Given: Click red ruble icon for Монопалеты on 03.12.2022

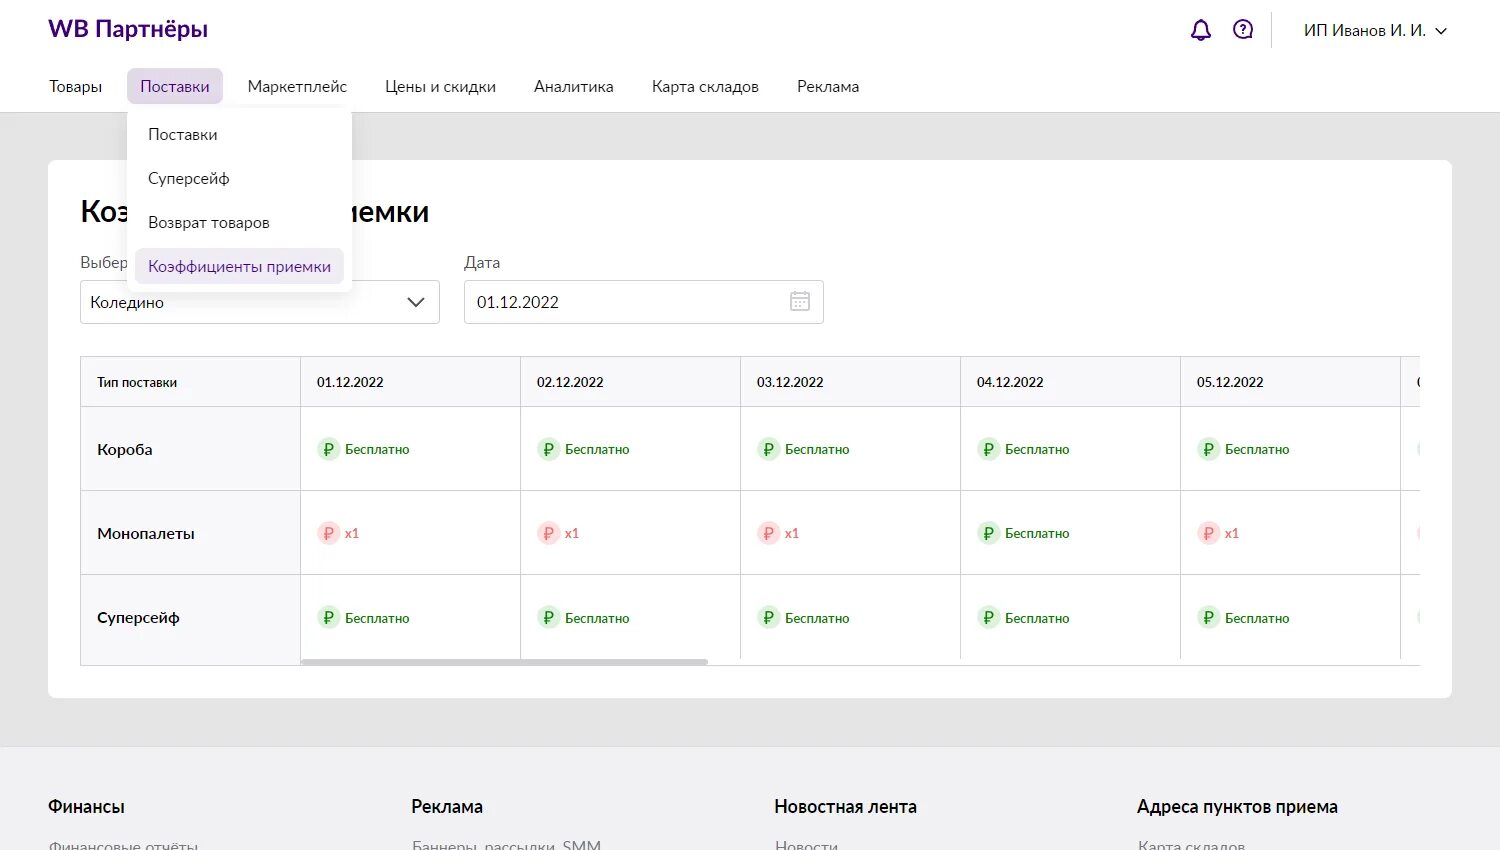Looking at the screenshot, I should tap(768, 533).
